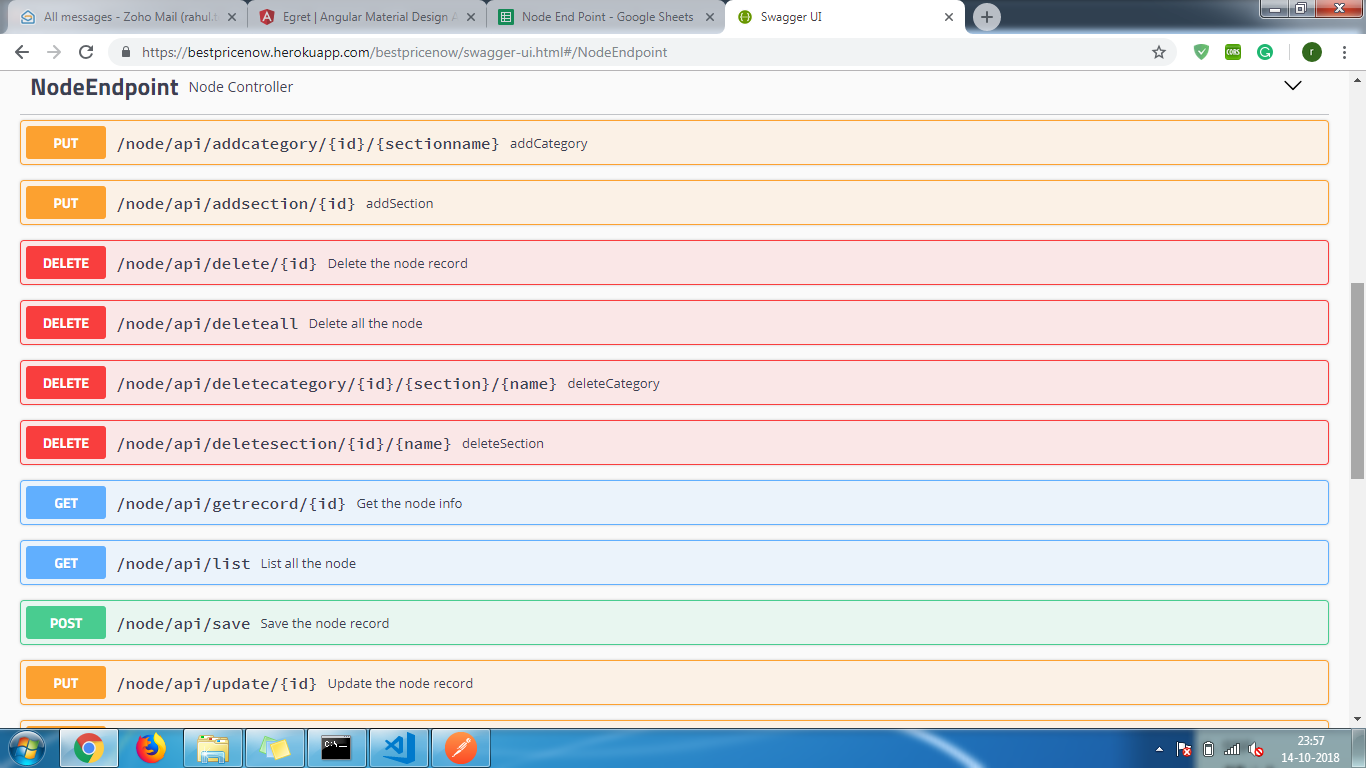Click the POST method button for save
The width and height of the screenshot is (1366, 768).
coord(66,623)
